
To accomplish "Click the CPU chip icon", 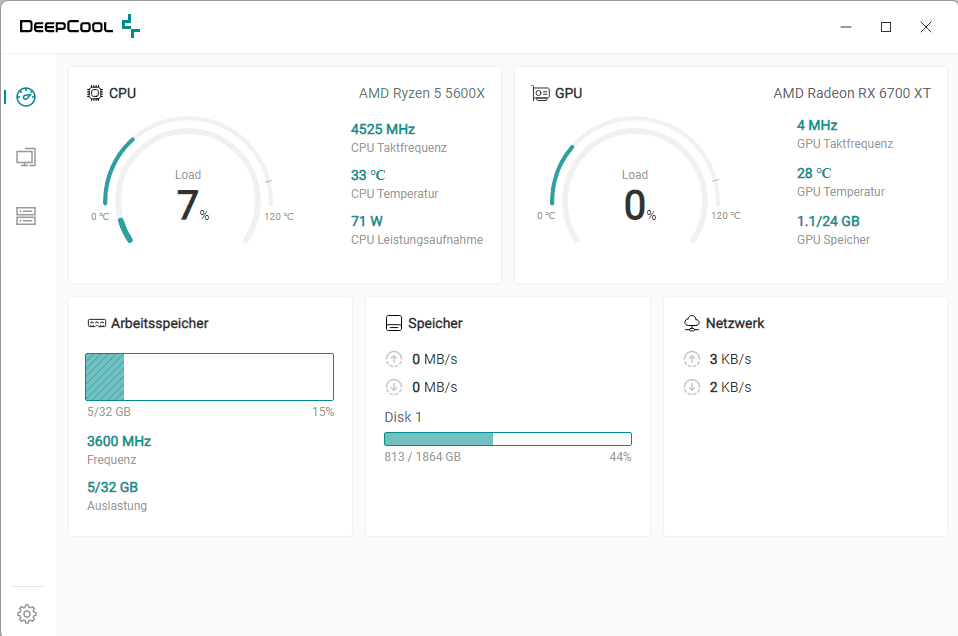I will [95, 93].
